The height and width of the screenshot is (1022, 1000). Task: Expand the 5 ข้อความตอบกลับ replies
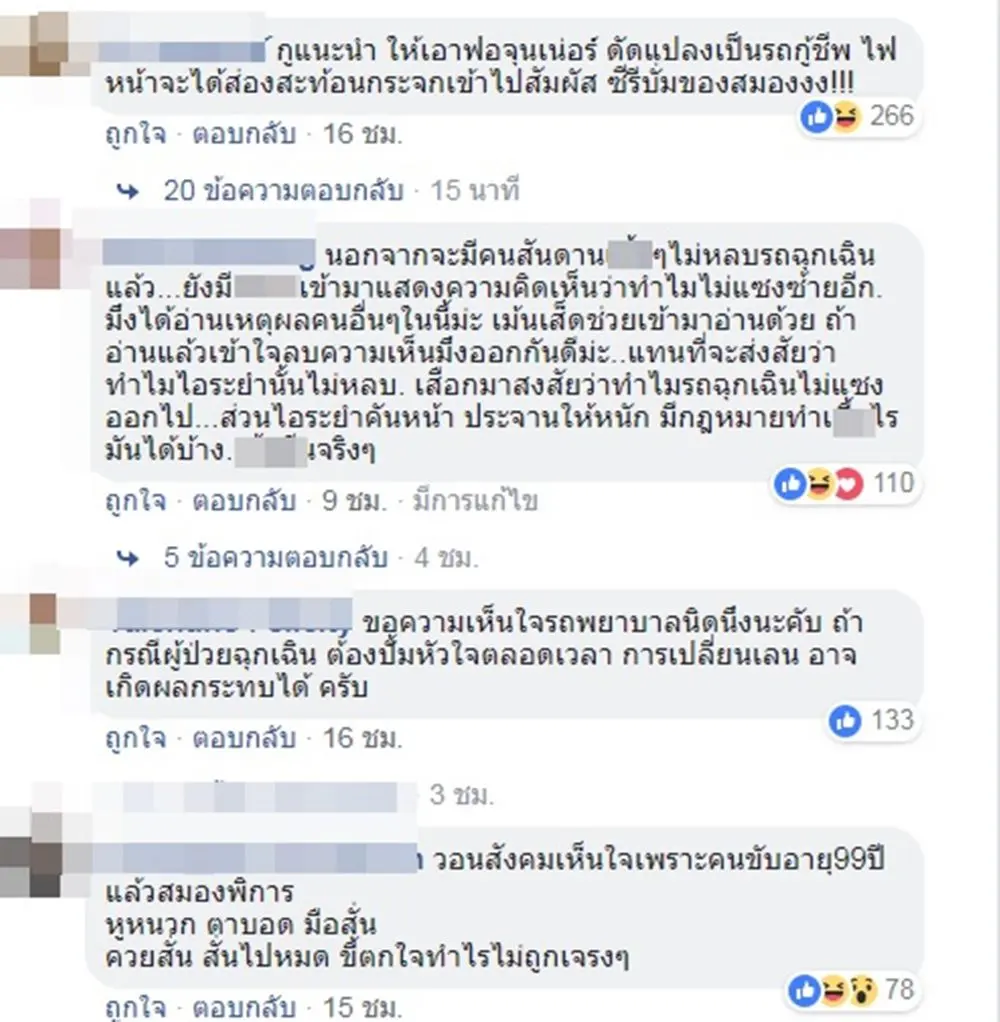click(x=276, y=558)
